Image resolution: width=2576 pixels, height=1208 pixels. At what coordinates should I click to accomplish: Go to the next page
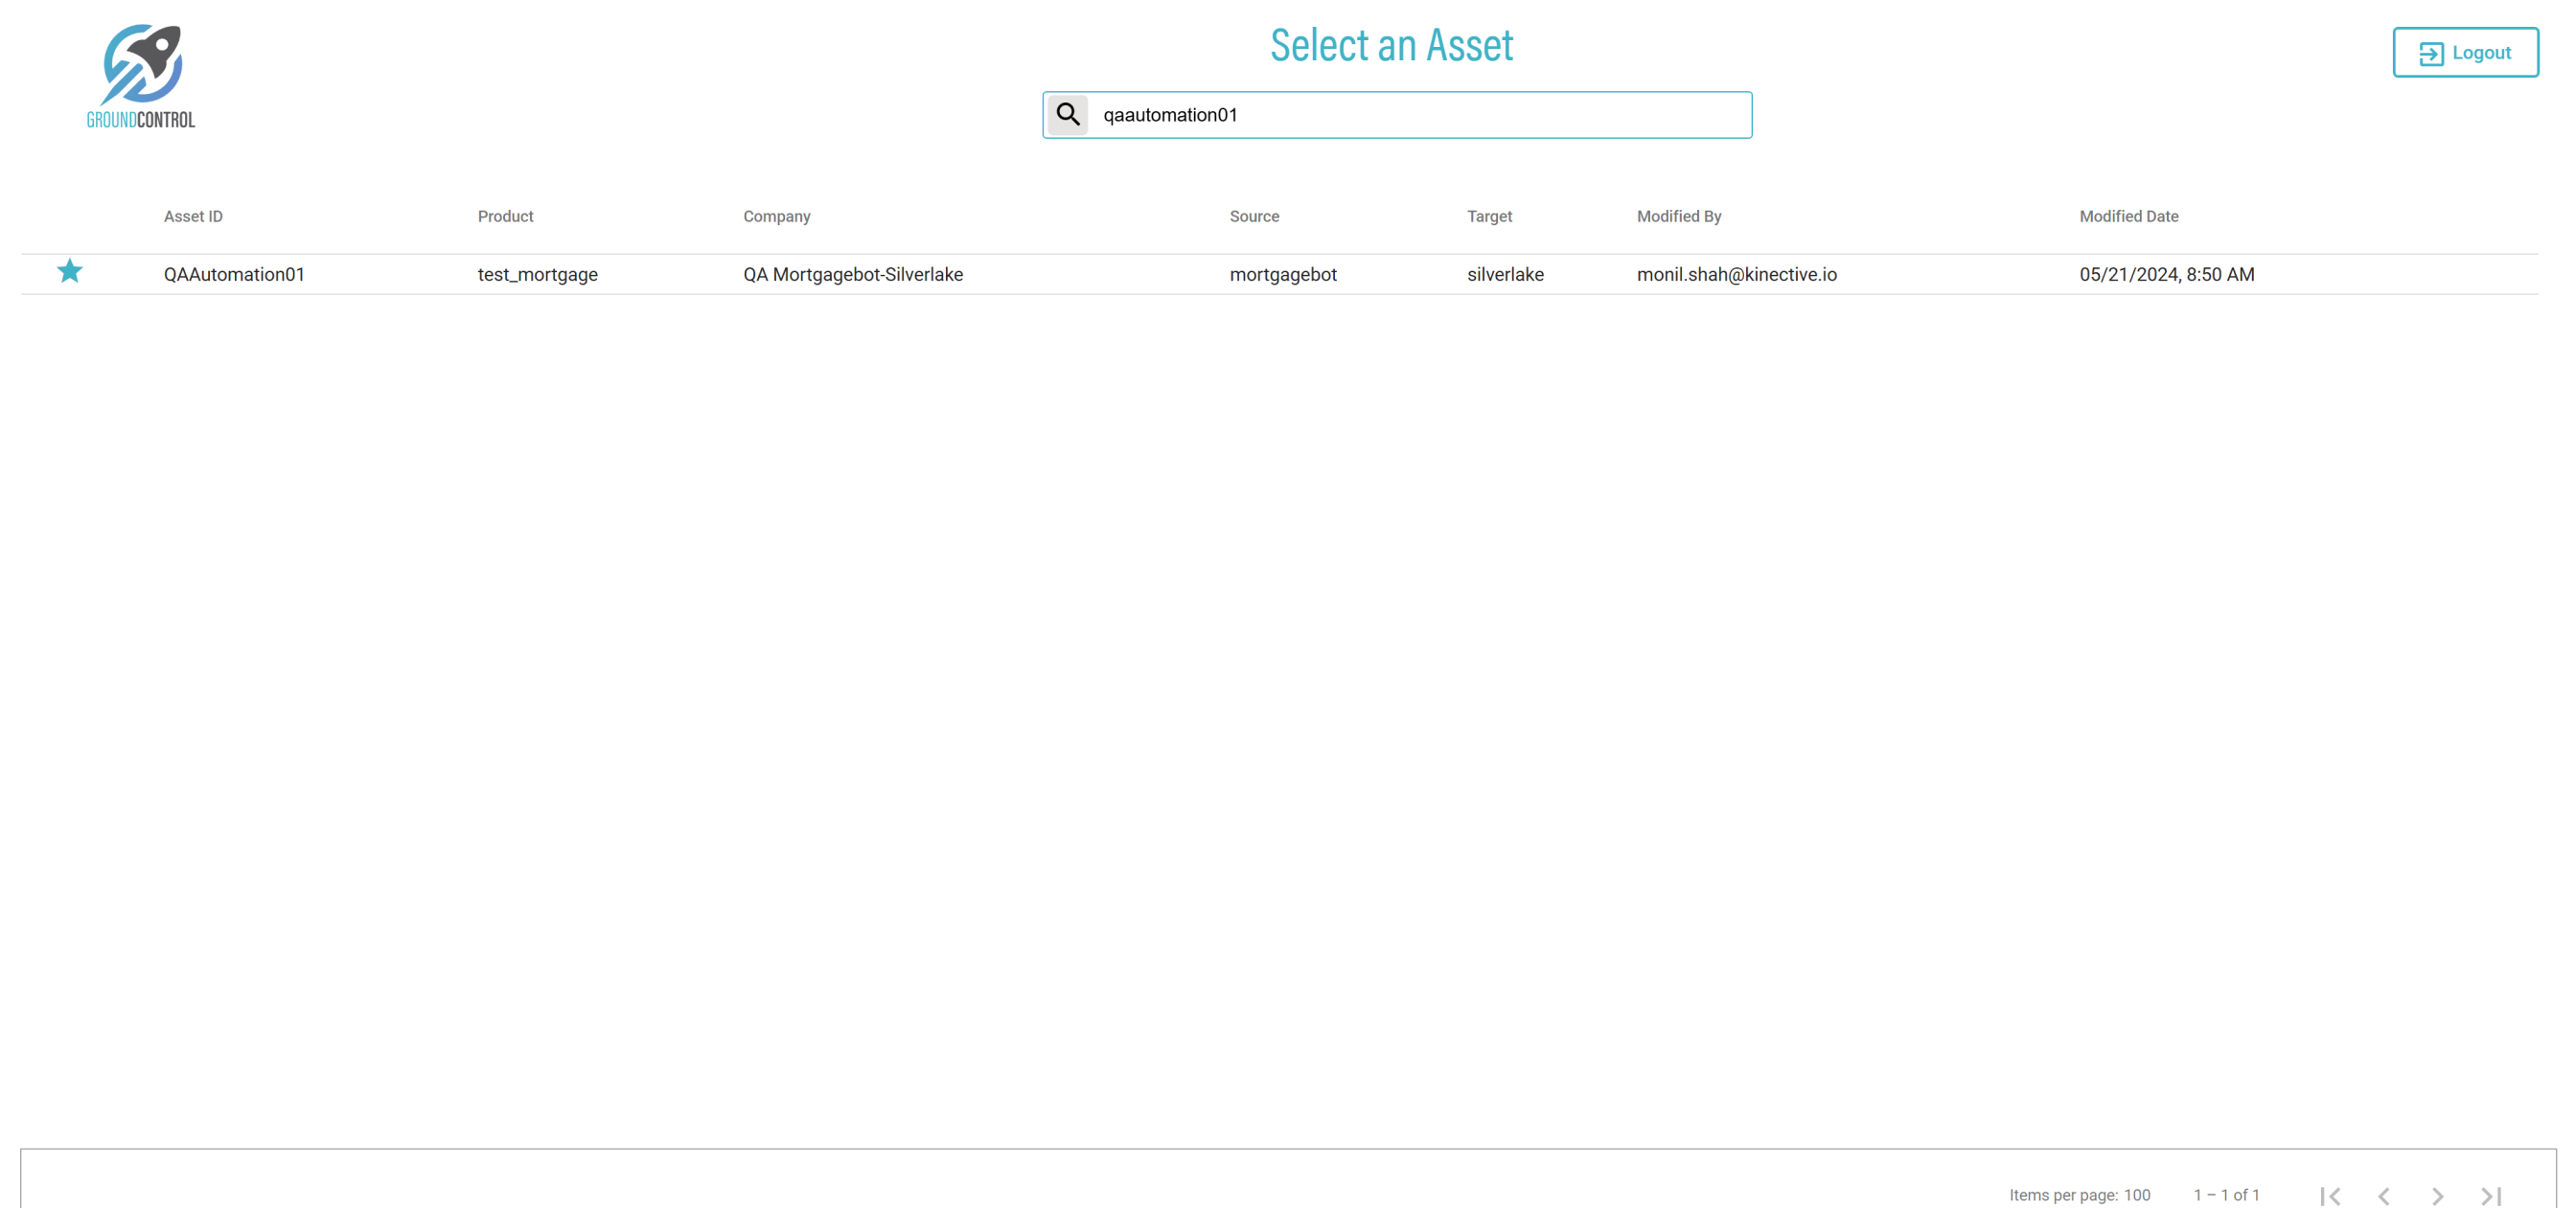point(2438,1195)
